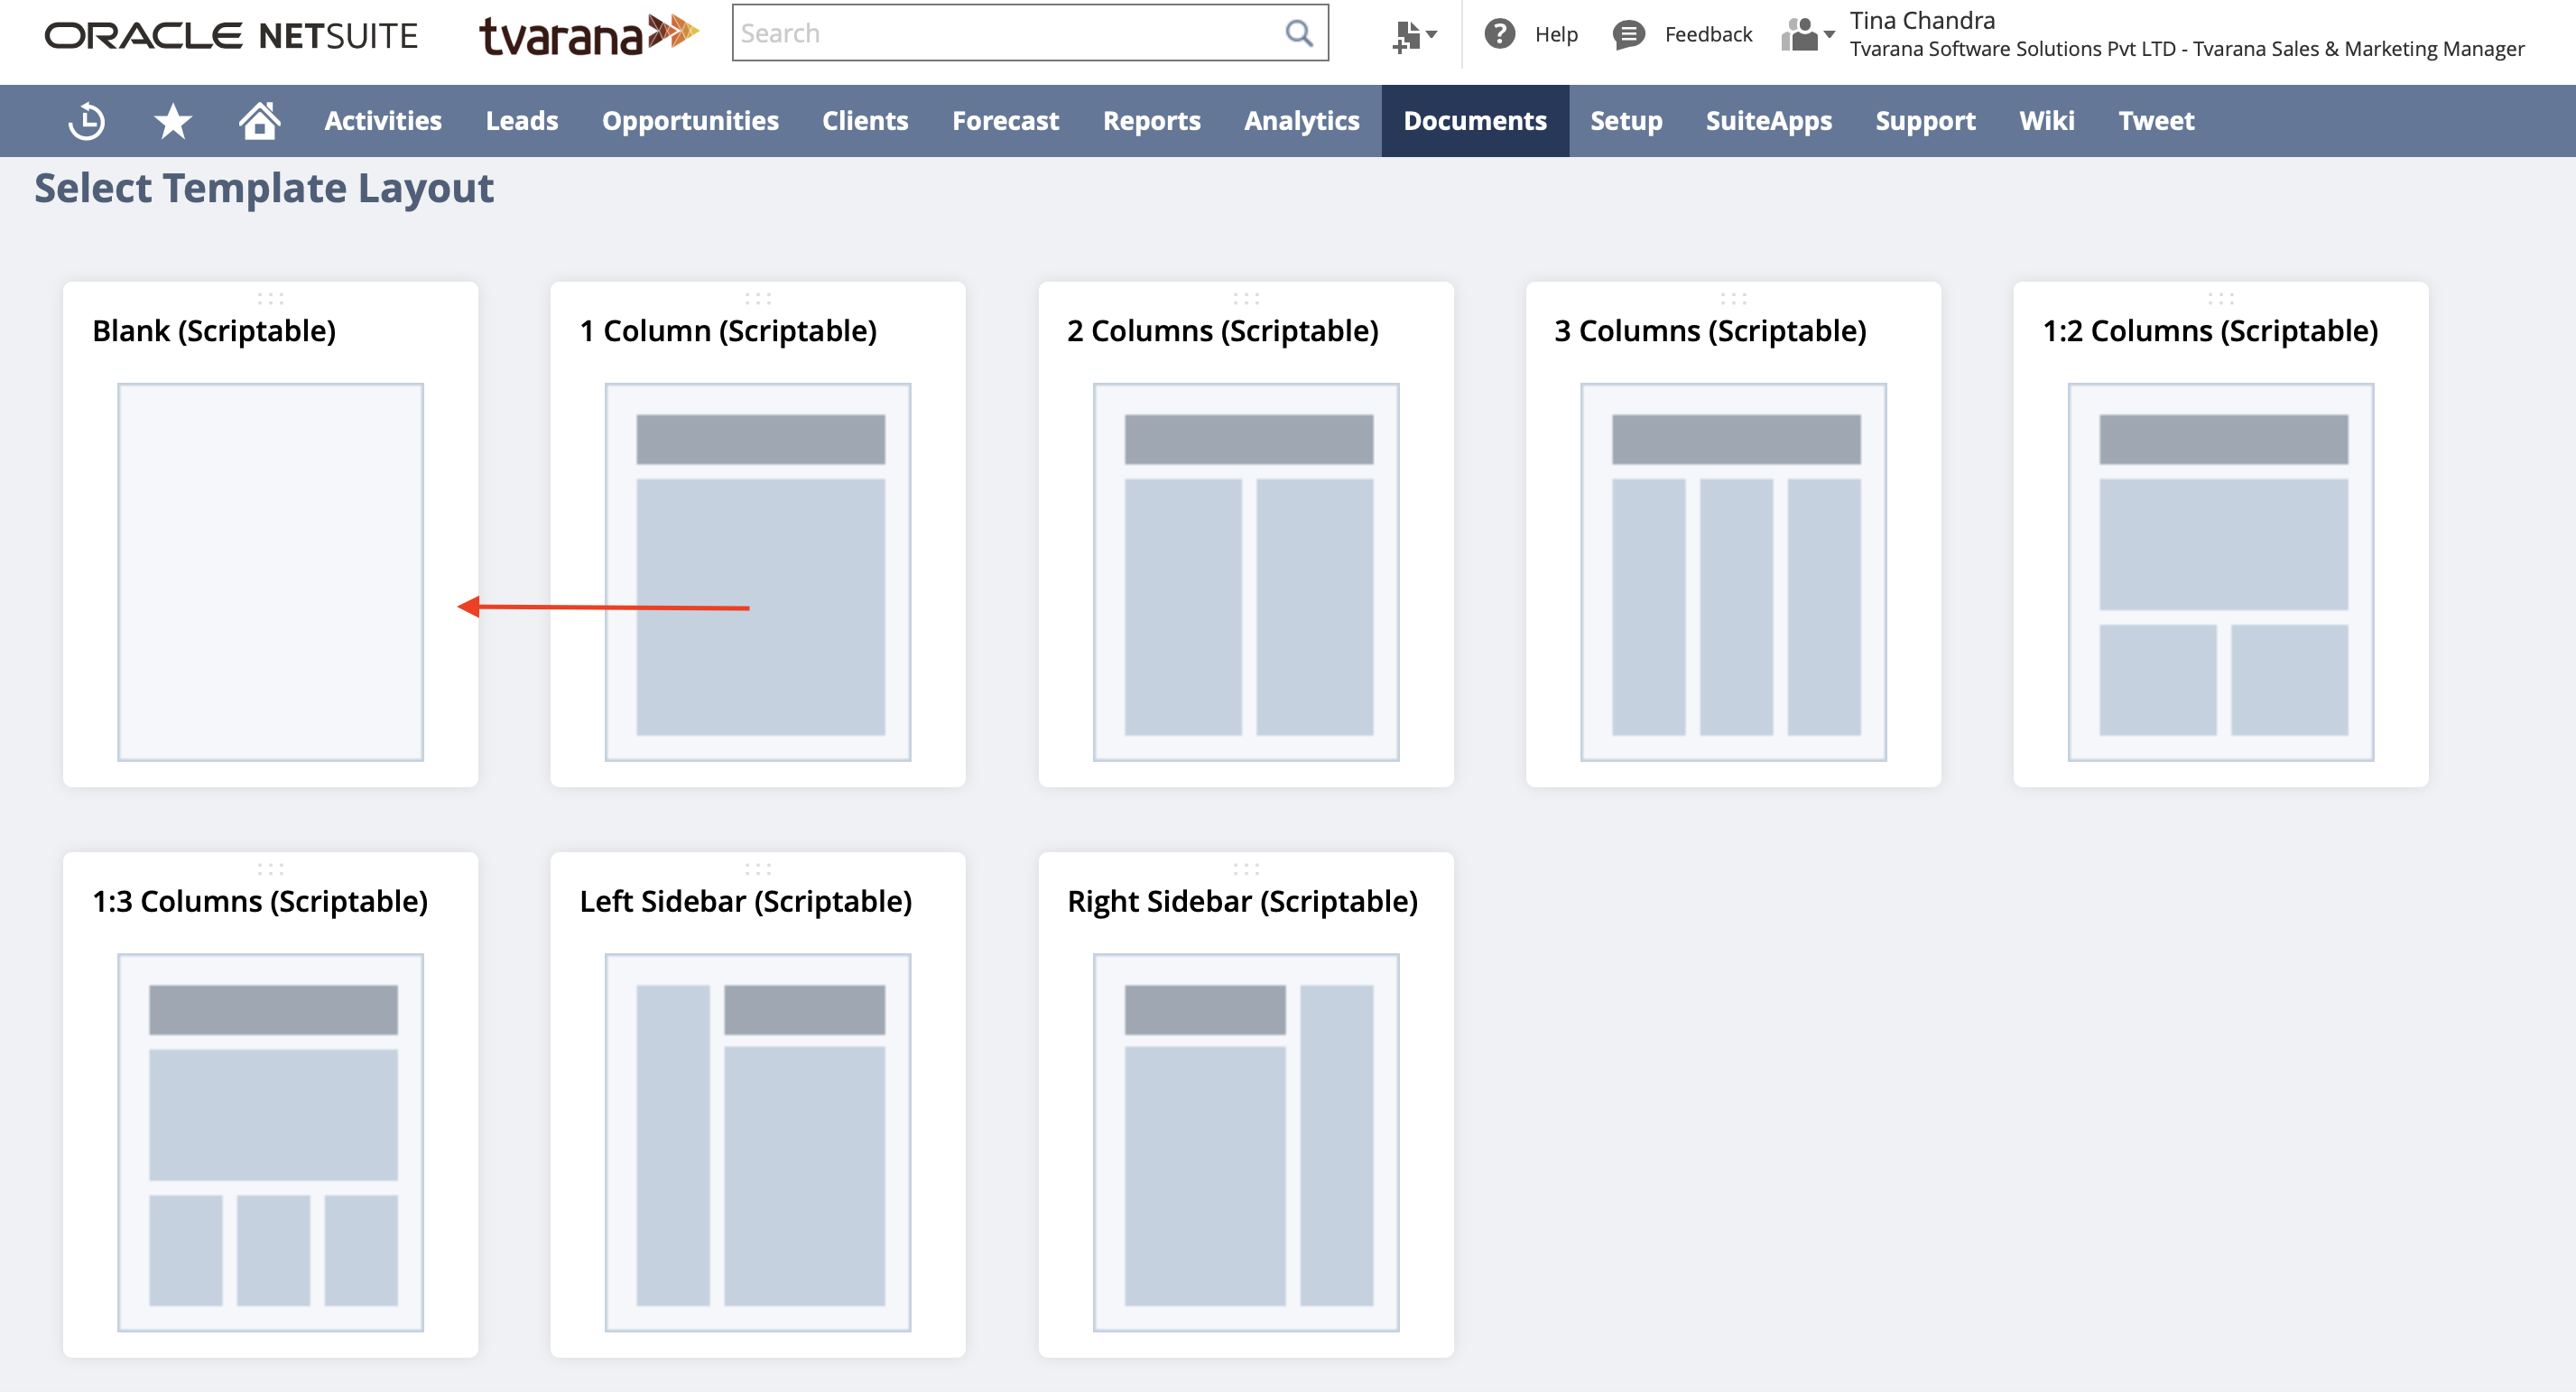Image resolution: width=2576 pixels, height=1392 pixels.
Task: Click the Feedback link text
Action: (1708, 35)
